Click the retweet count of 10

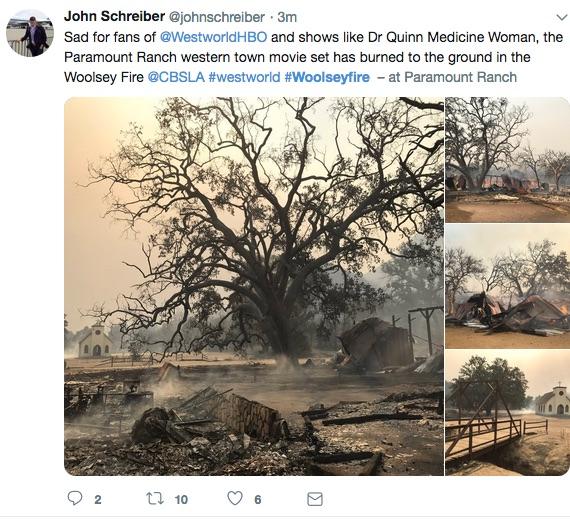click(x=181, y=500)
